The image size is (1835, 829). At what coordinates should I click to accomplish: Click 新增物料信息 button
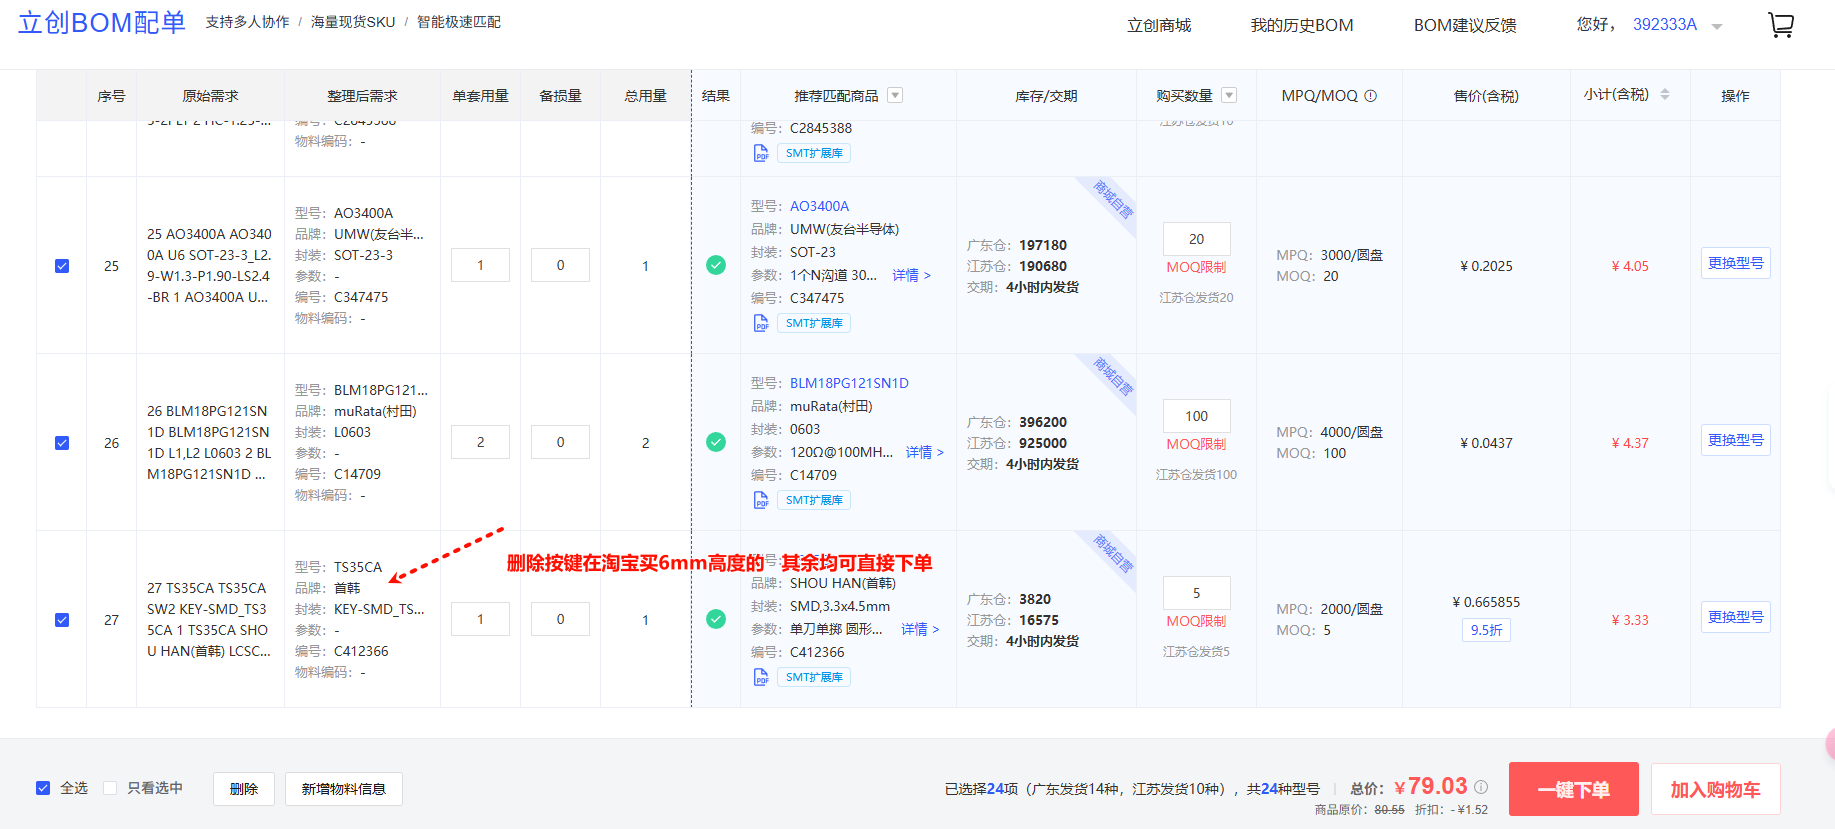344,789
